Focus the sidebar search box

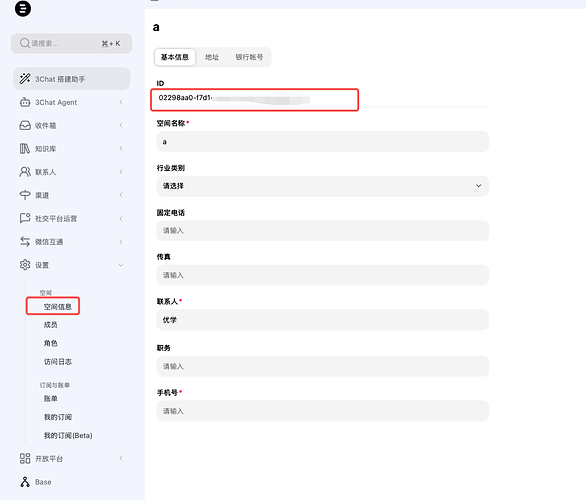pos(71,43)
